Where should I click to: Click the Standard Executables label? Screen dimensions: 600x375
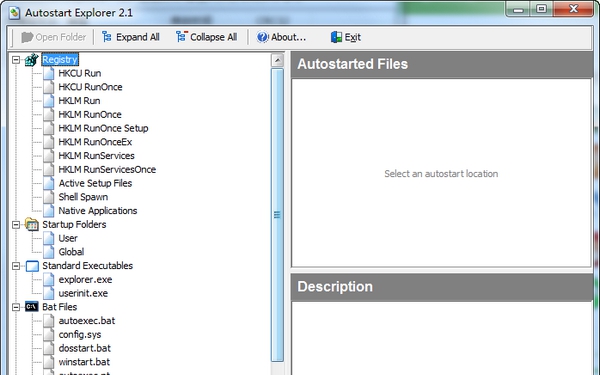[88, 266]
